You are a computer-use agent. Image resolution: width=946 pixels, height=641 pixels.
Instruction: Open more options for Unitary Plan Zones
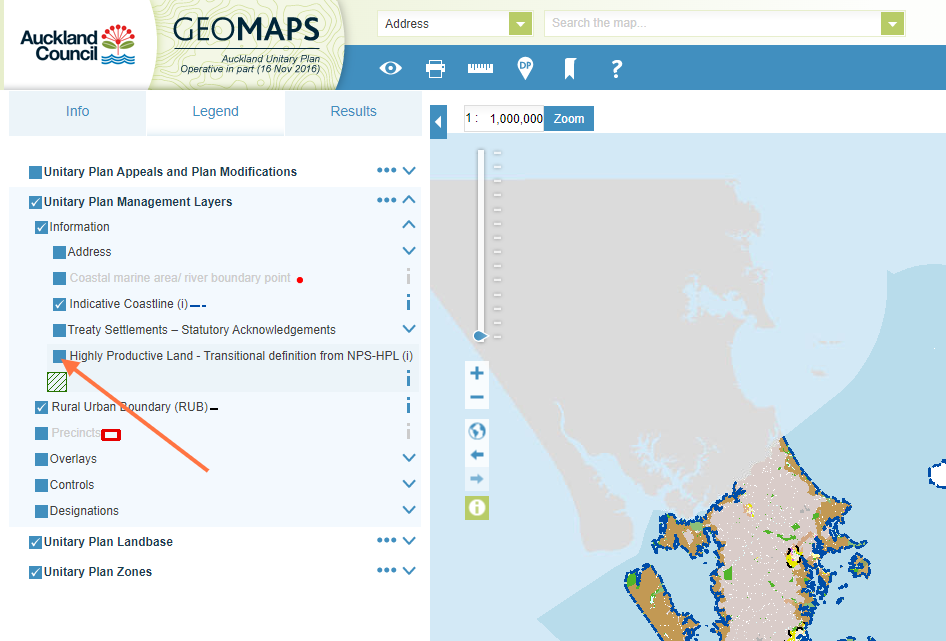click(x=386, y=570)
